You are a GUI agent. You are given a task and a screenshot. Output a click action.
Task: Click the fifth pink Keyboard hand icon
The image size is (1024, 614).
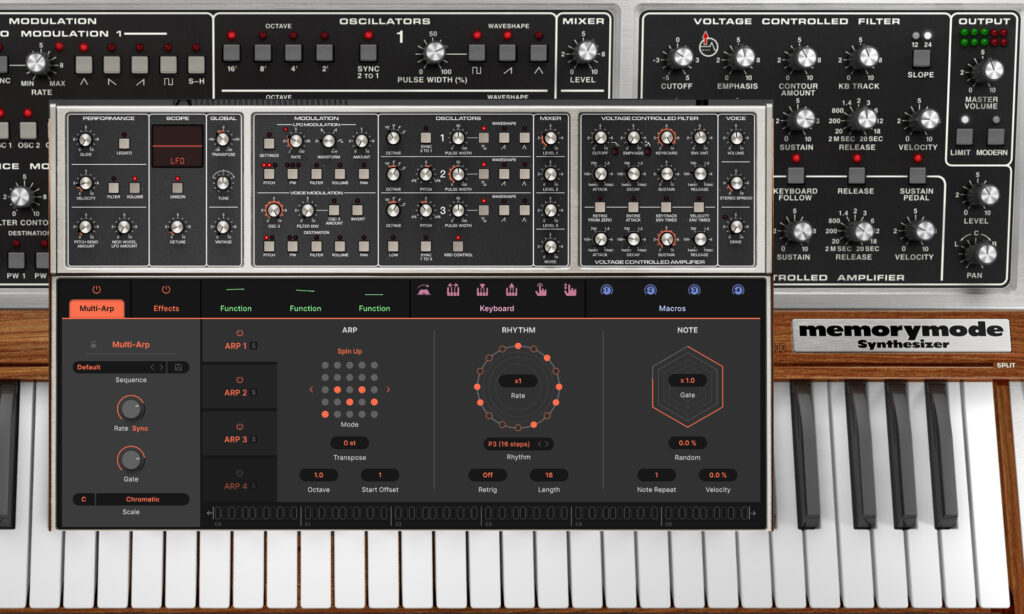(541, 290)
